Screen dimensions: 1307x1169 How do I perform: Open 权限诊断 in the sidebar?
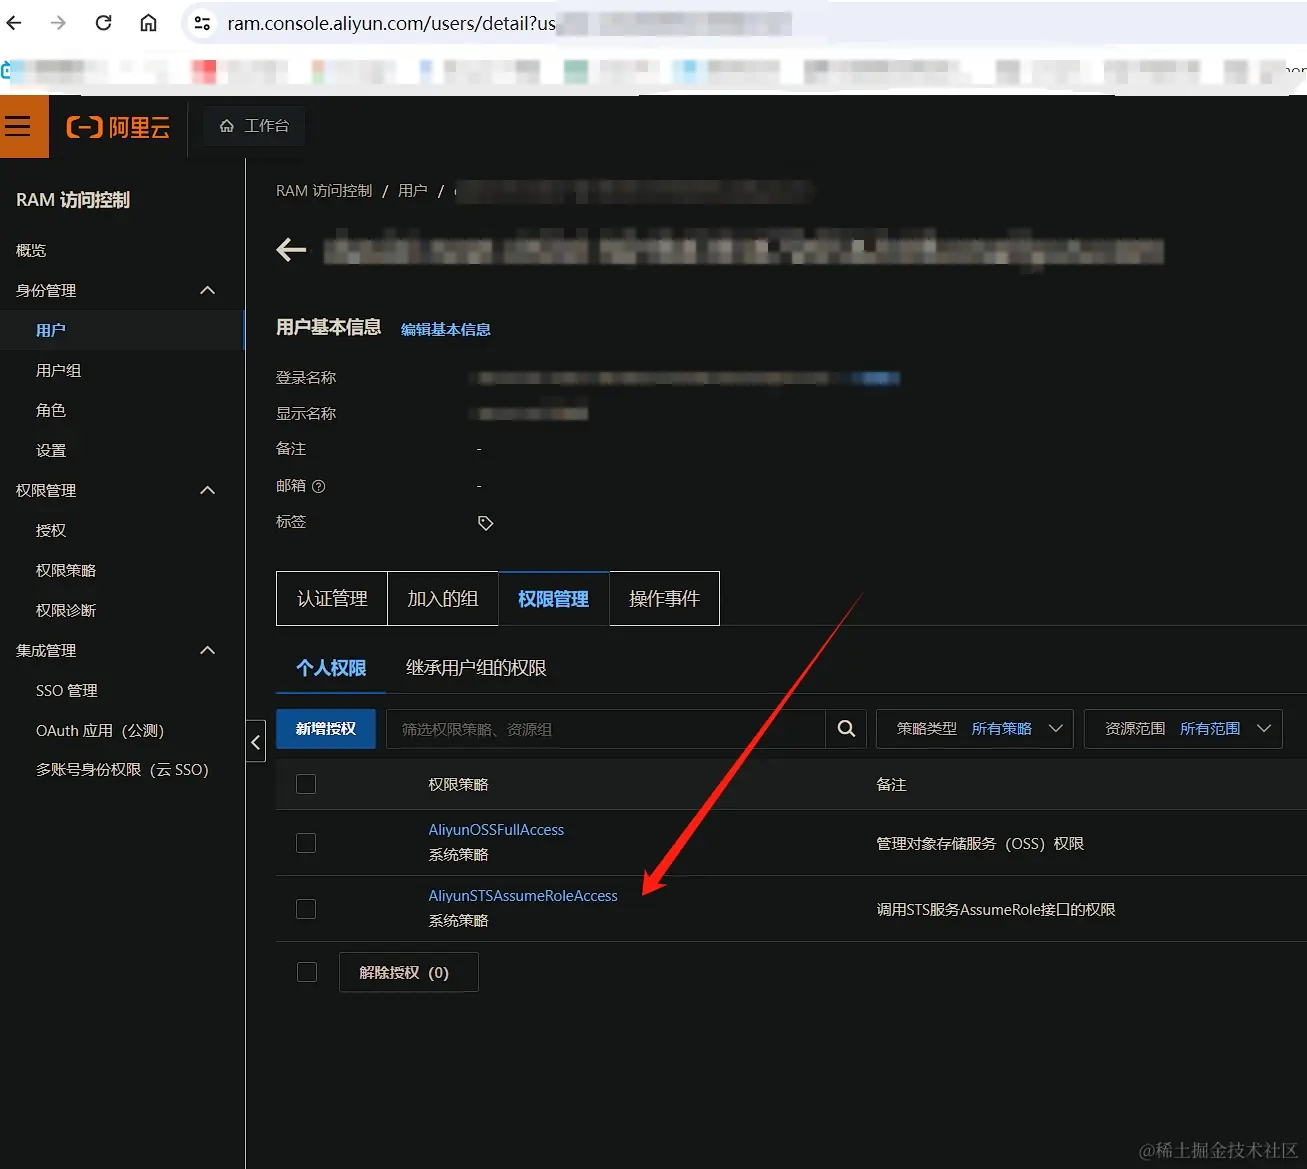(x=66, y=610)
